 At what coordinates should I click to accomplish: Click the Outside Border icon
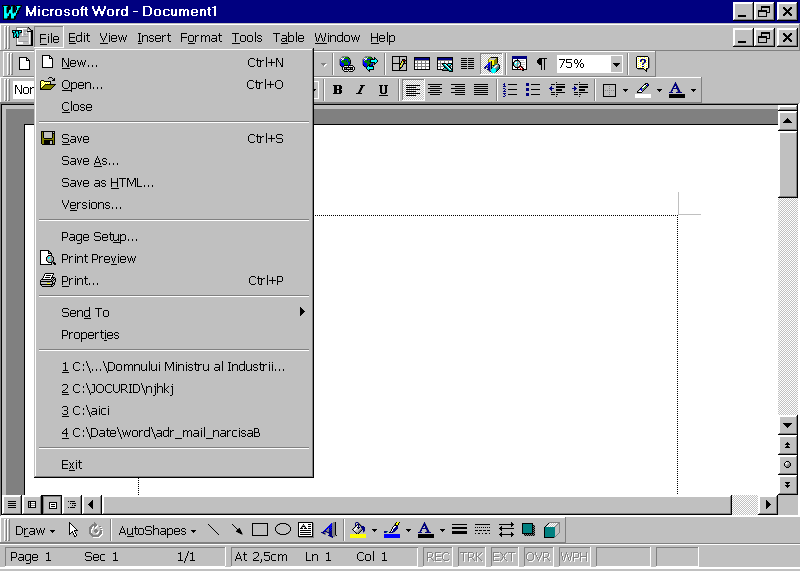(609, 90)
